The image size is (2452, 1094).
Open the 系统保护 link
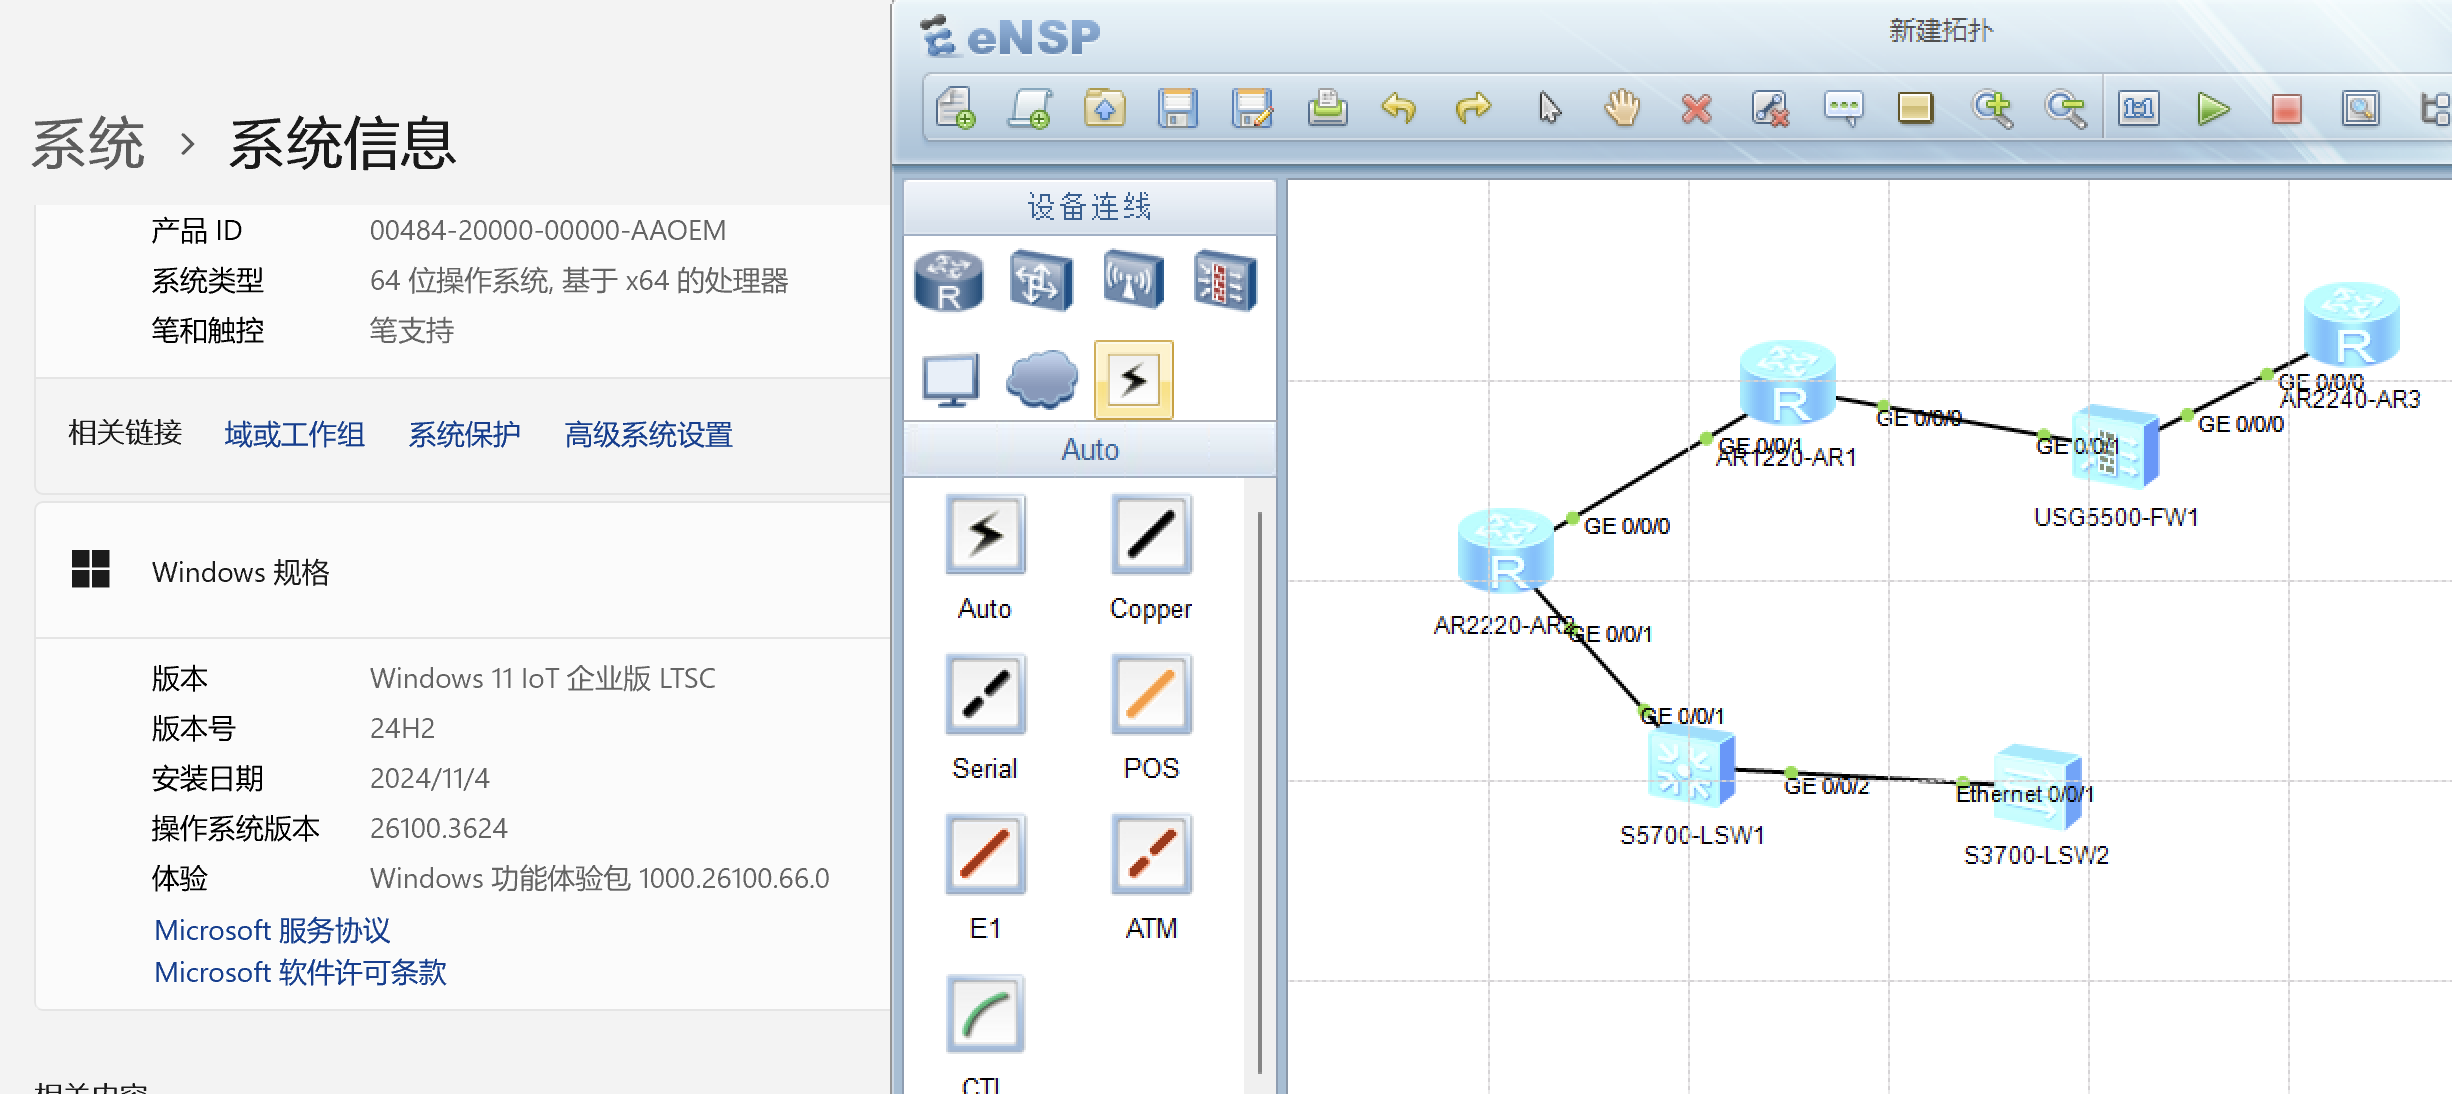click(x=464, y=434)
